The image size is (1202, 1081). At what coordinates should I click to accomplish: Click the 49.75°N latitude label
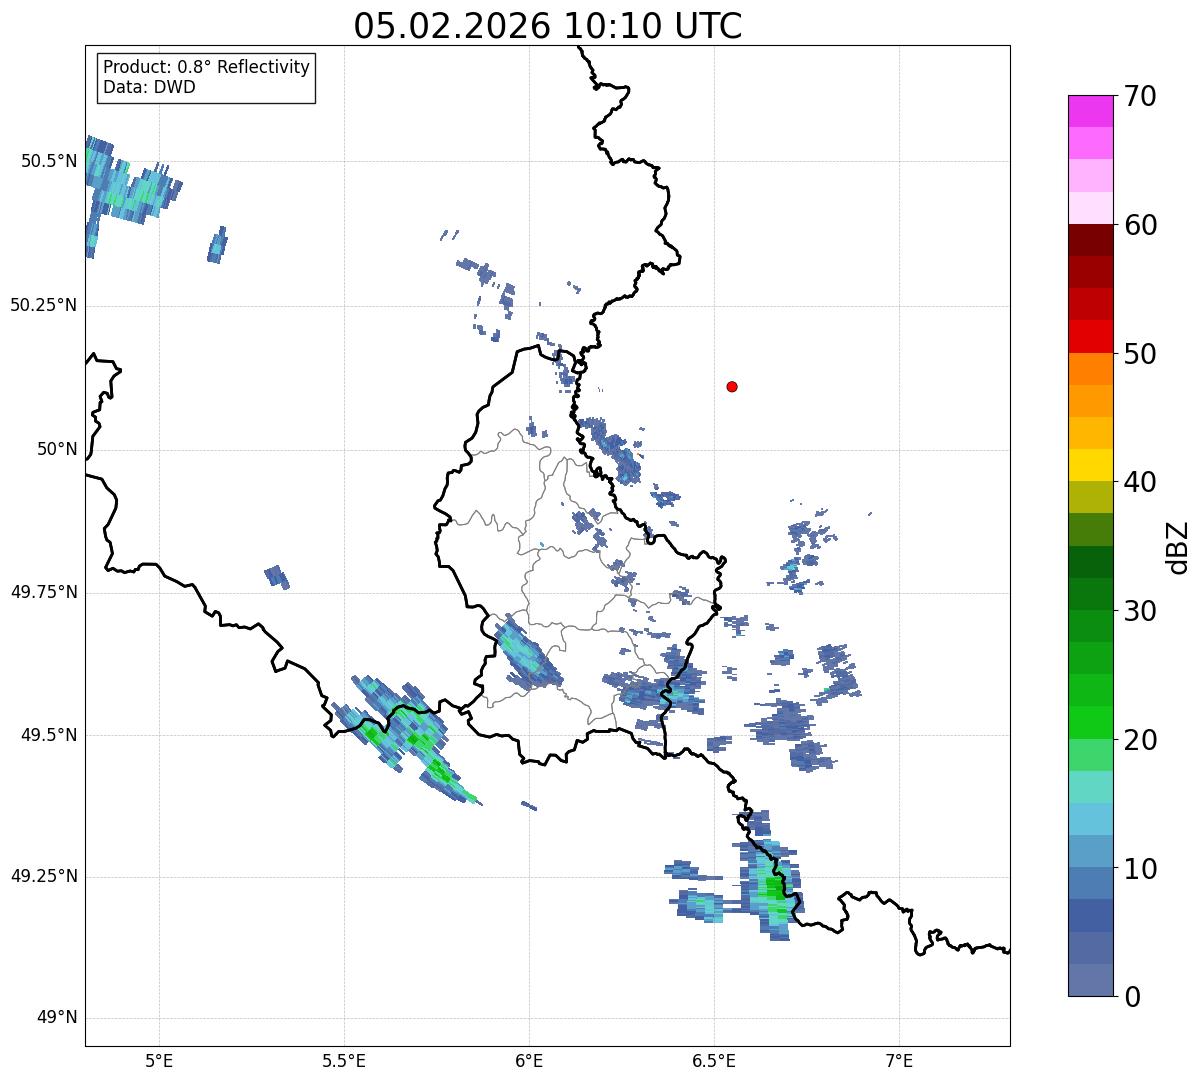pos(44,592)
